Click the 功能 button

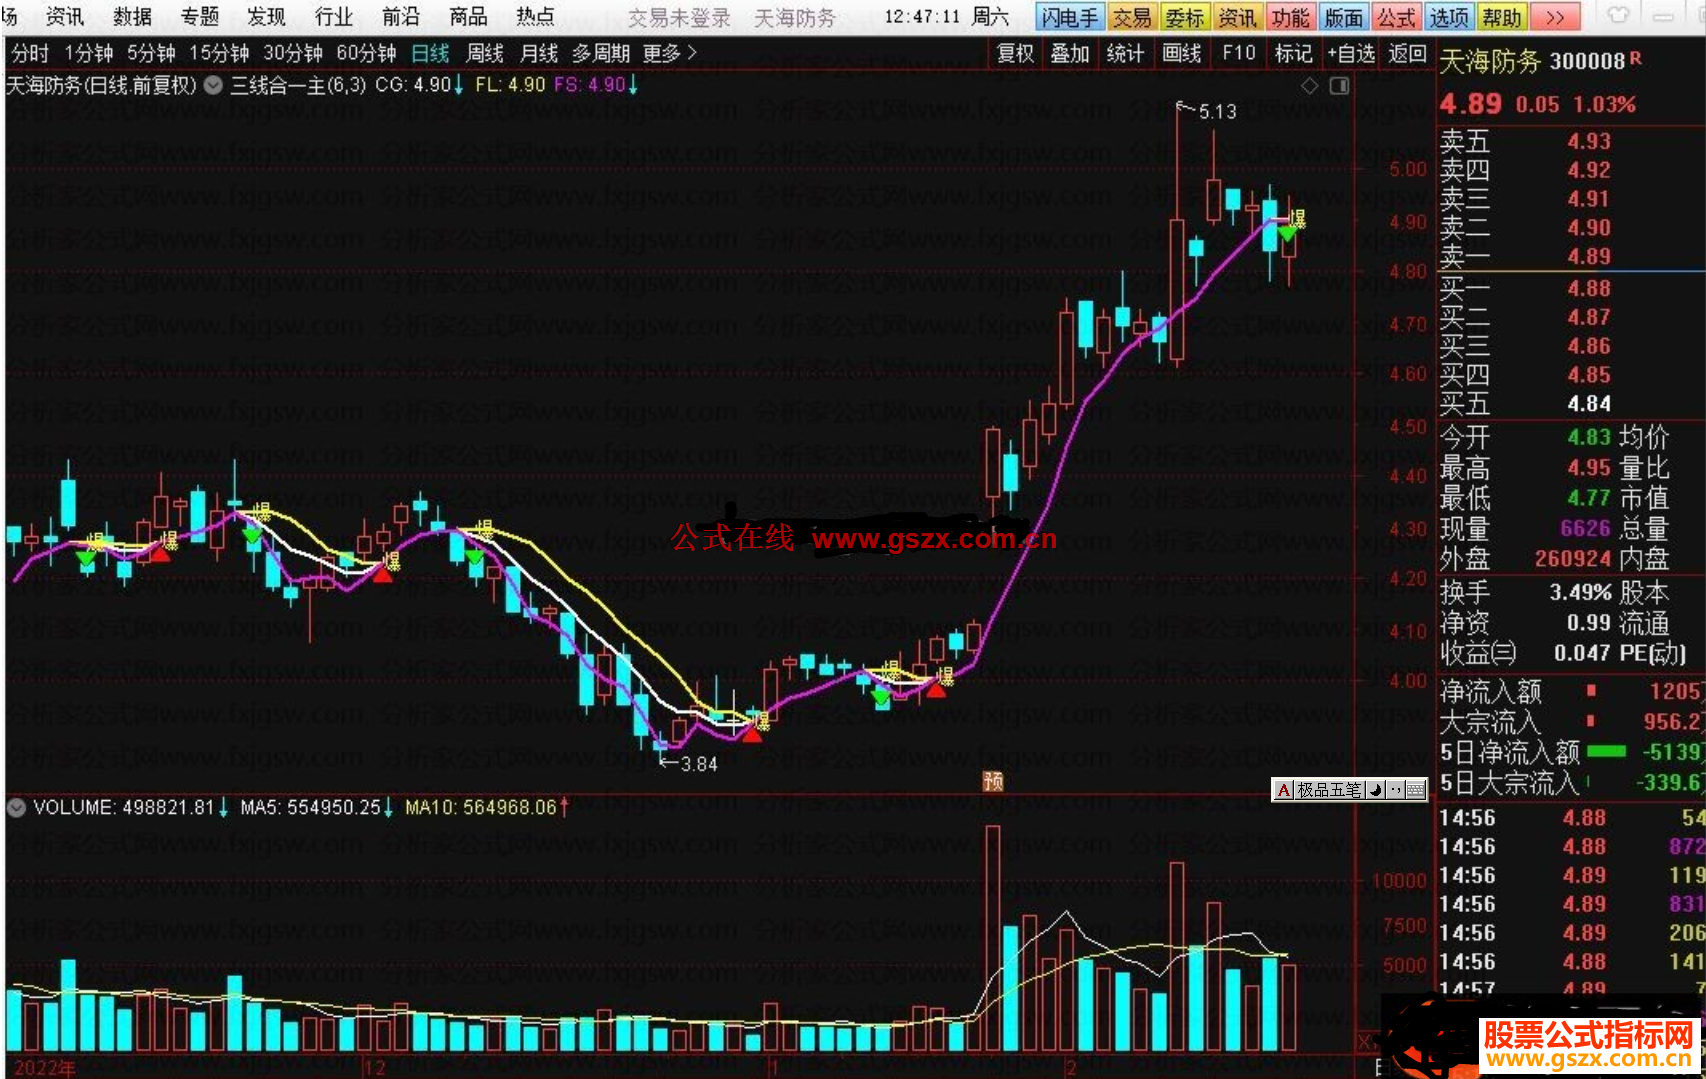point(1291,18)
